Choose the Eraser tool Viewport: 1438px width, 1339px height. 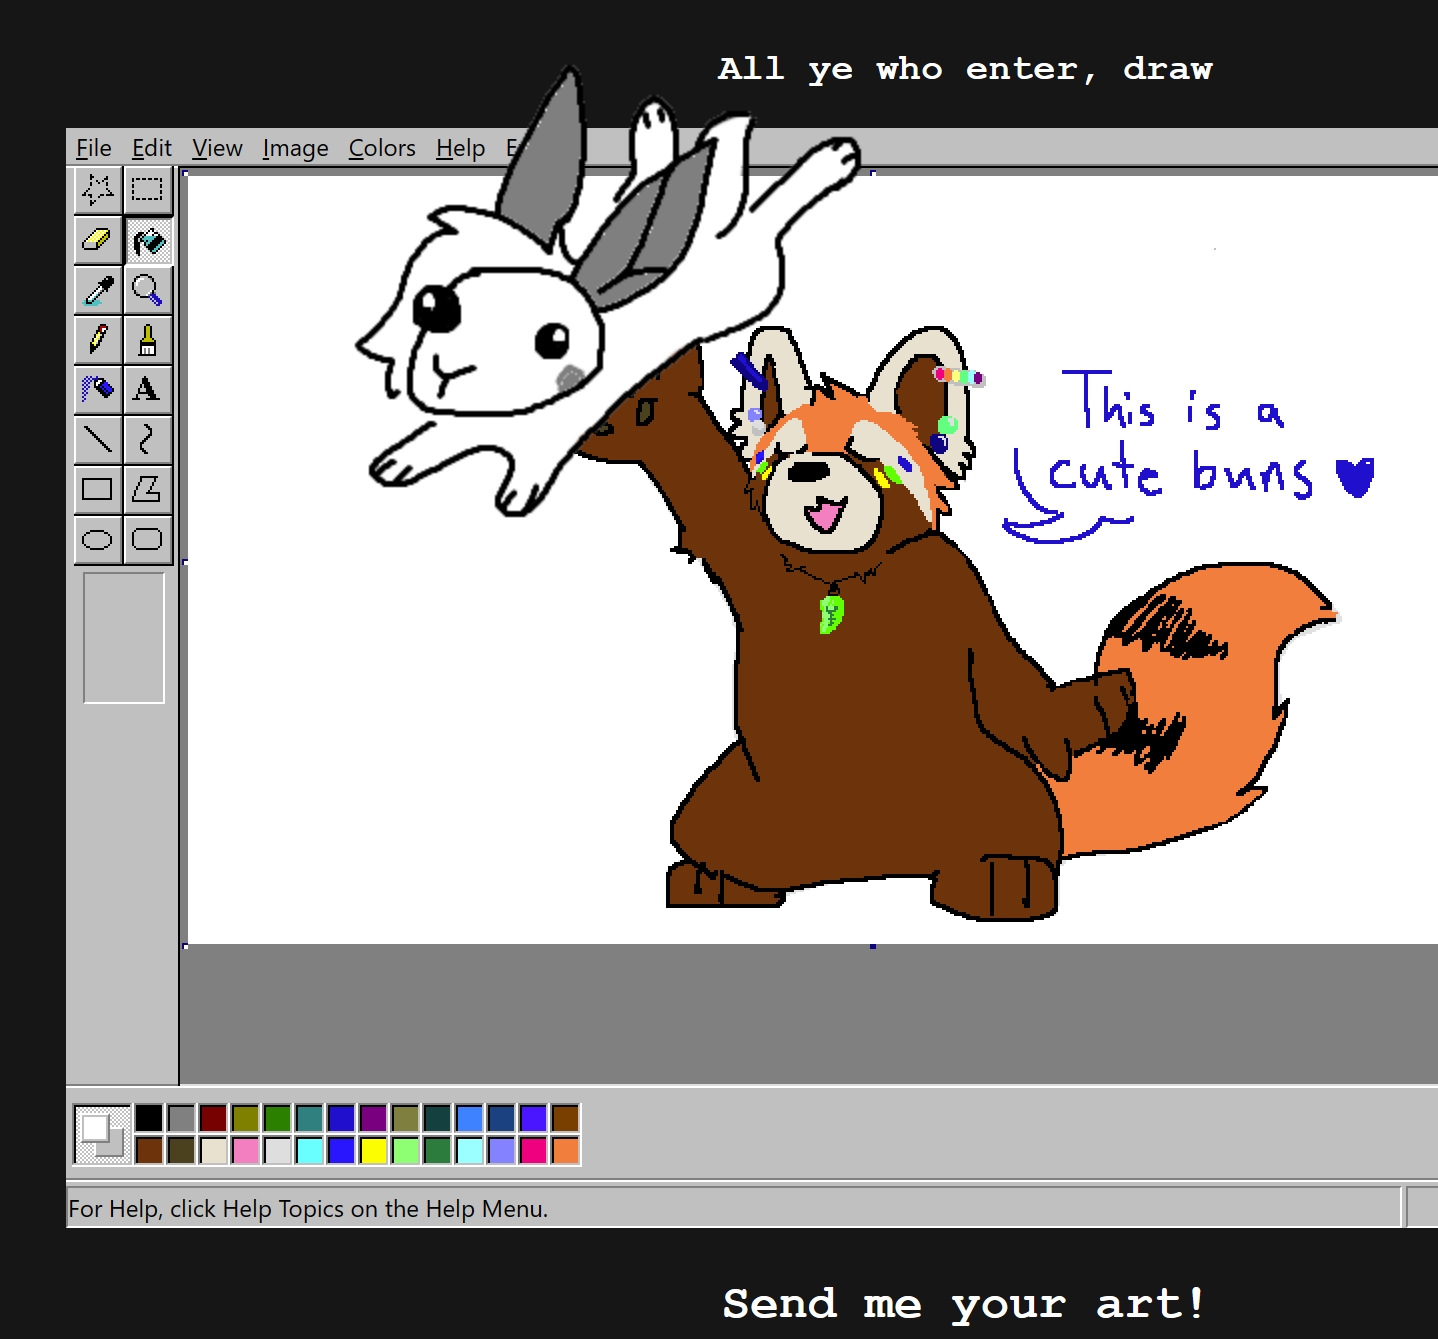click(98, 240)
